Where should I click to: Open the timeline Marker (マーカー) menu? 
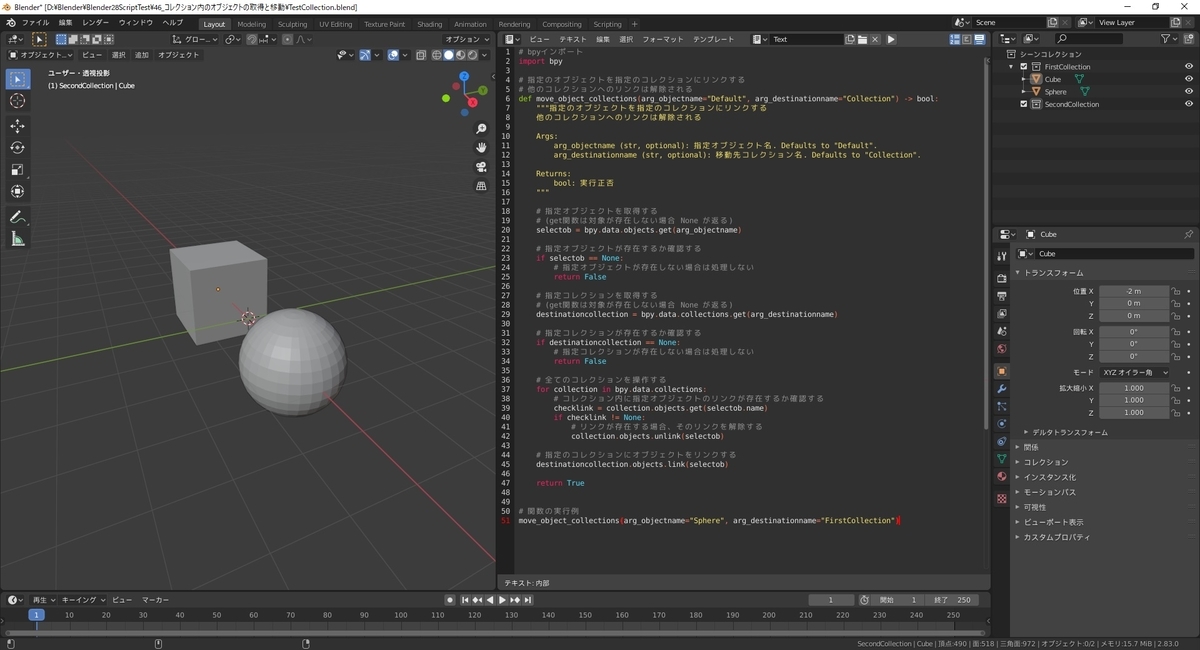[155, 599]
